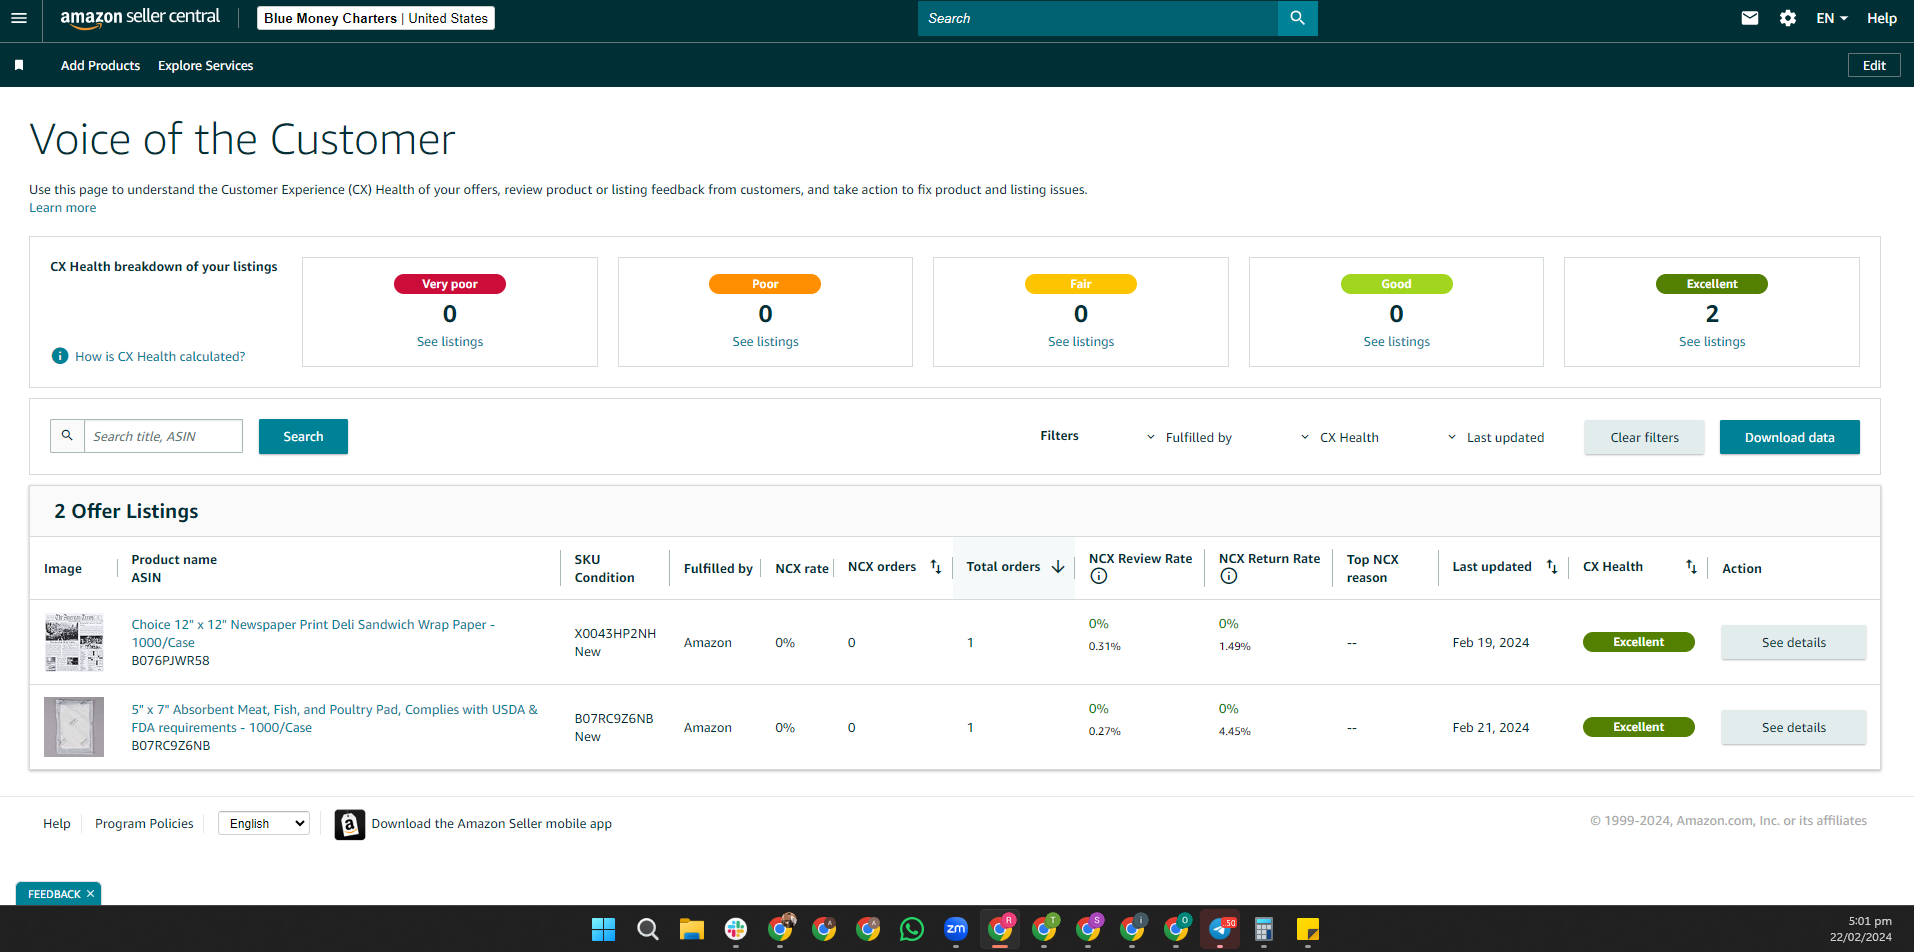Click Clear filters button

(x=1644, y=437)
